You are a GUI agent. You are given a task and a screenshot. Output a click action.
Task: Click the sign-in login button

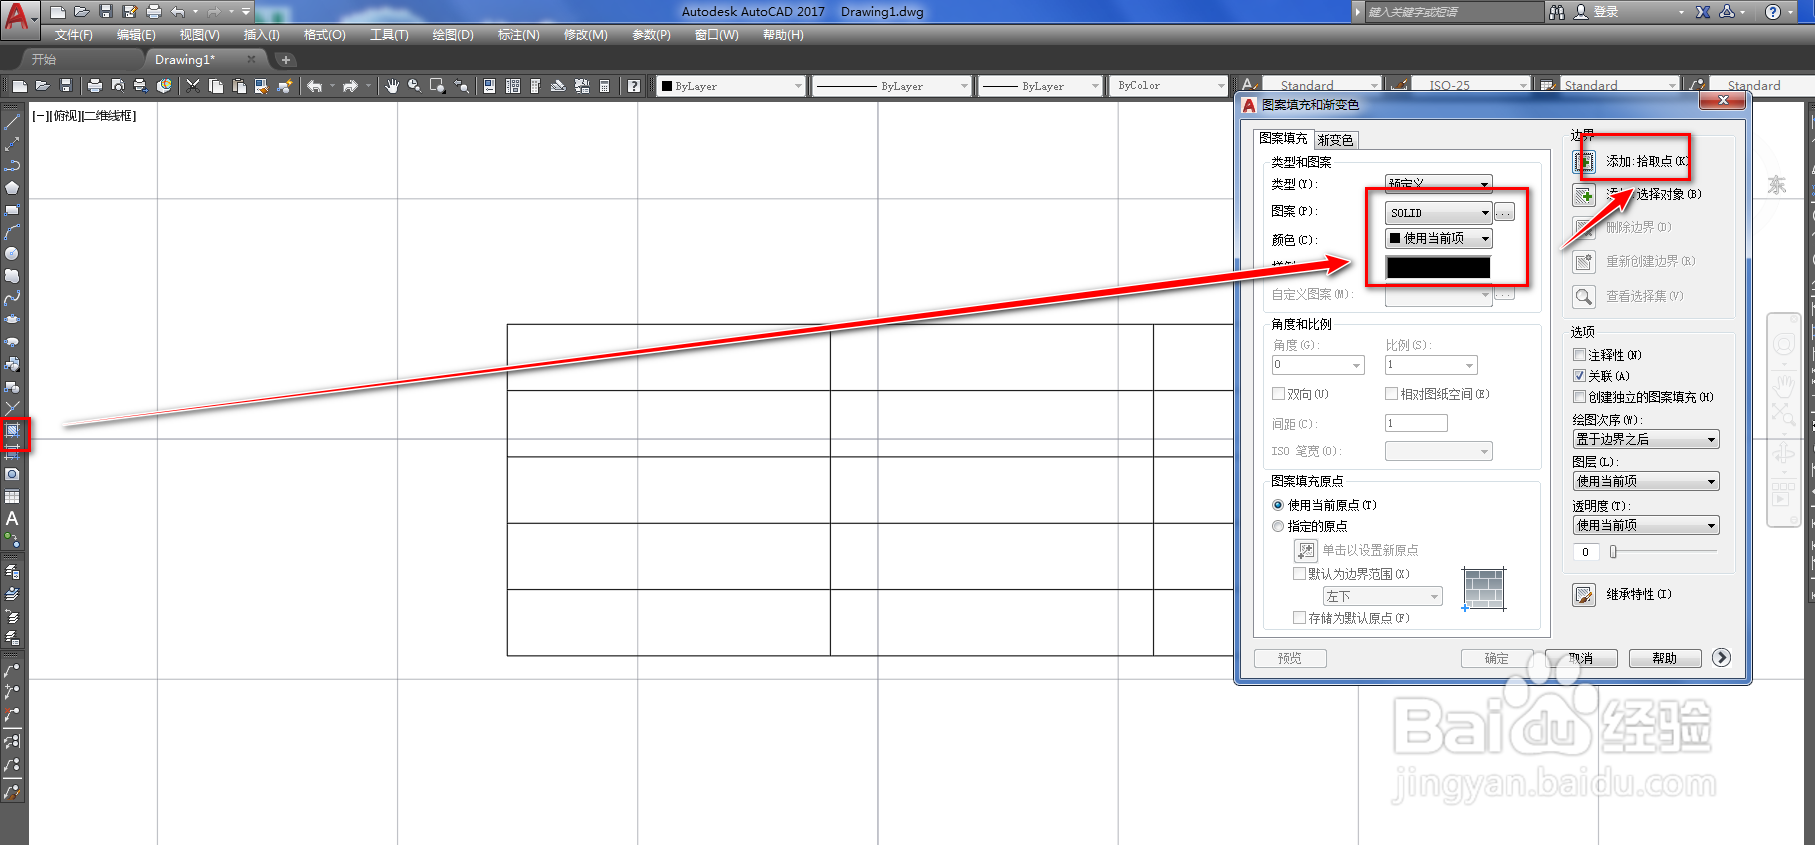[1597, 12]
